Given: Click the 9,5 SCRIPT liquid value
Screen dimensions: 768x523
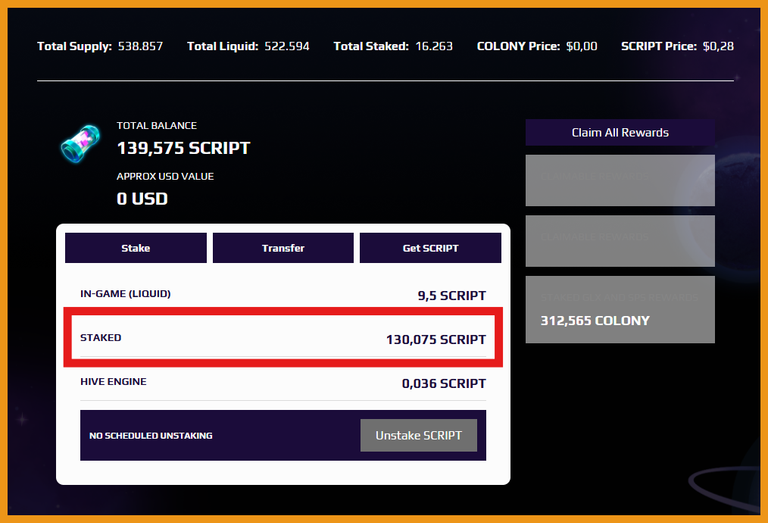Looking at the screenshot, I should coord(452,296).
